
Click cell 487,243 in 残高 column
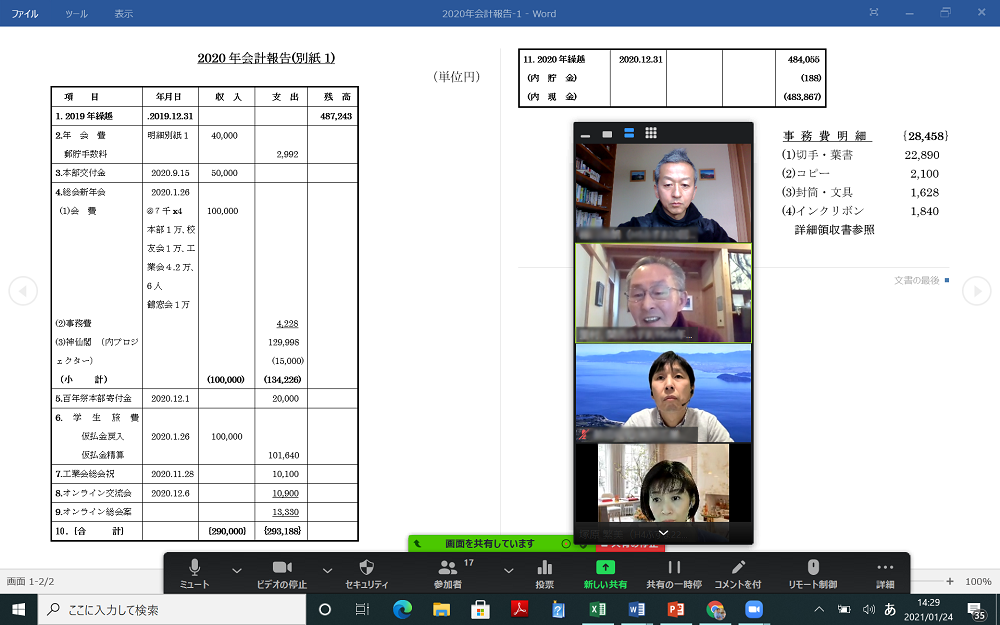click(336, 116)
